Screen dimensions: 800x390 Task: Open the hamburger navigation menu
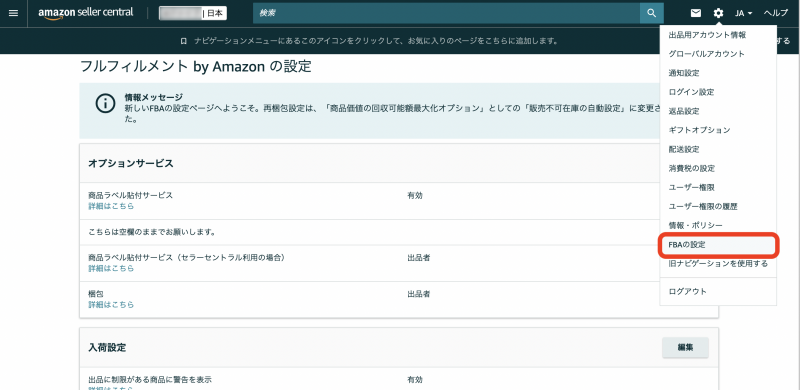point(13,13)
